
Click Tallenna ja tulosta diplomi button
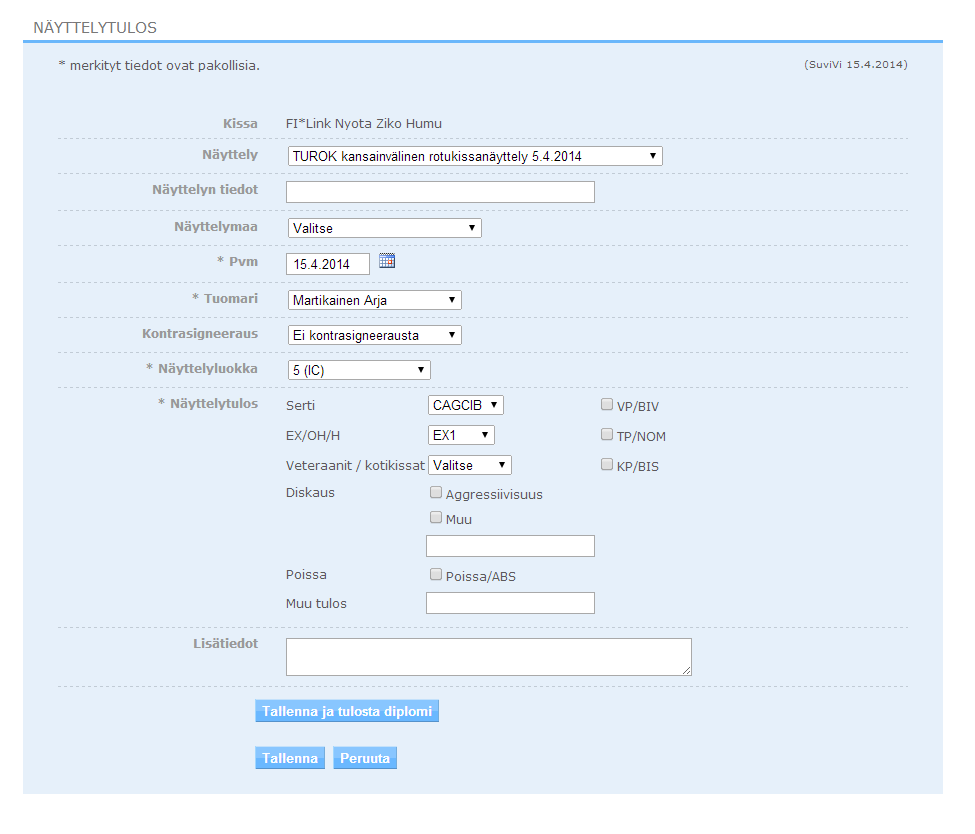(x=347, y=711)
